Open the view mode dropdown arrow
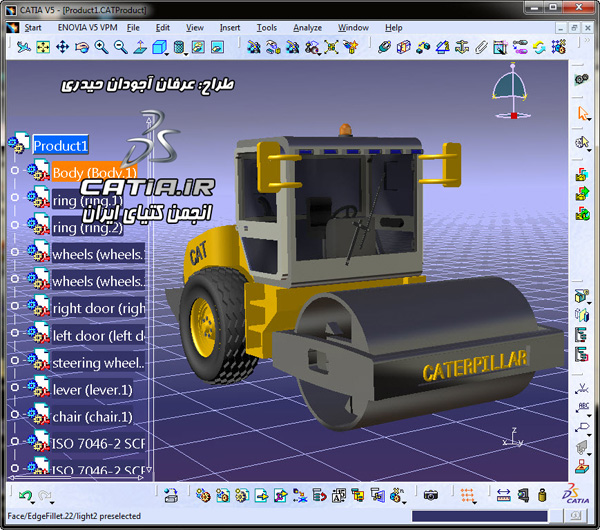The height and width of the screenshot is (530, 600). (x=186, y=54)
